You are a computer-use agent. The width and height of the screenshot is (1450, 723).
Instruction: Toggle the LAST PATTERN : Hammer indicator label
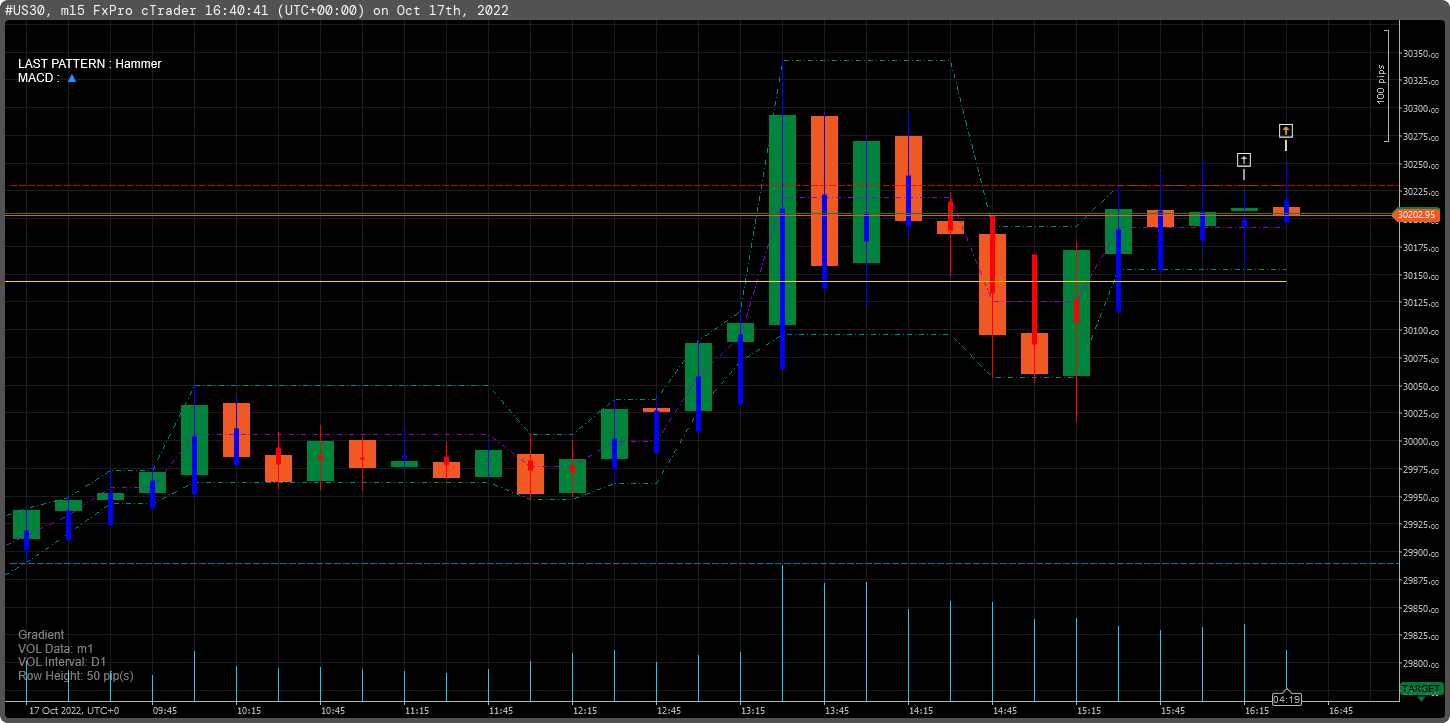(89, 63)
